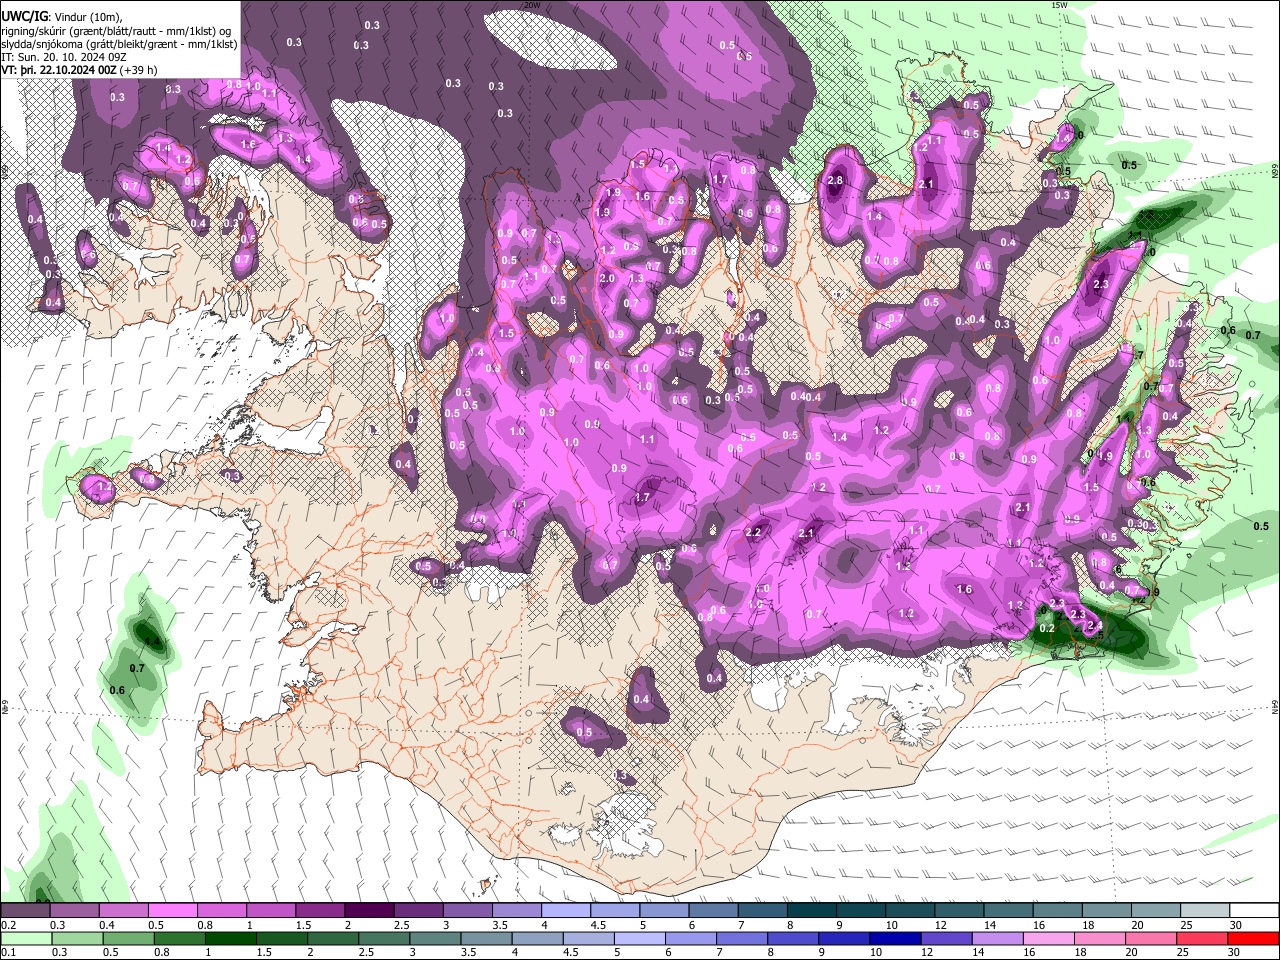Pick the deep purple snow swatch between 2 and 2.5

(x=368, y=911)
